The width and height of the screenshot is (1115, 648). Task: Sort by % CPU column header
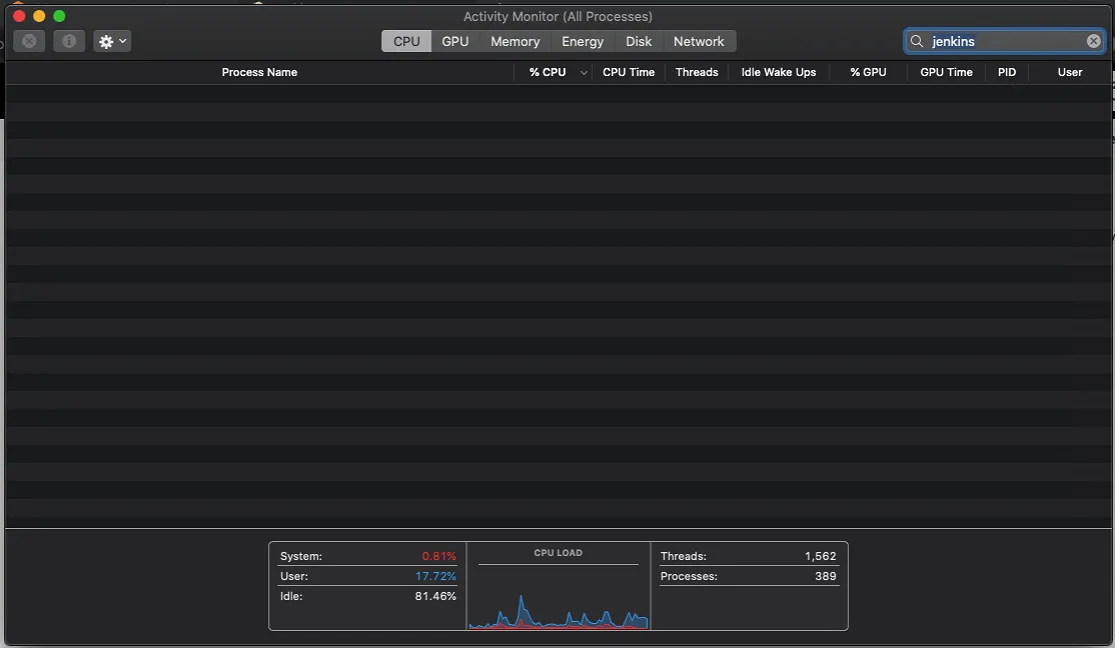pos(548,72)
